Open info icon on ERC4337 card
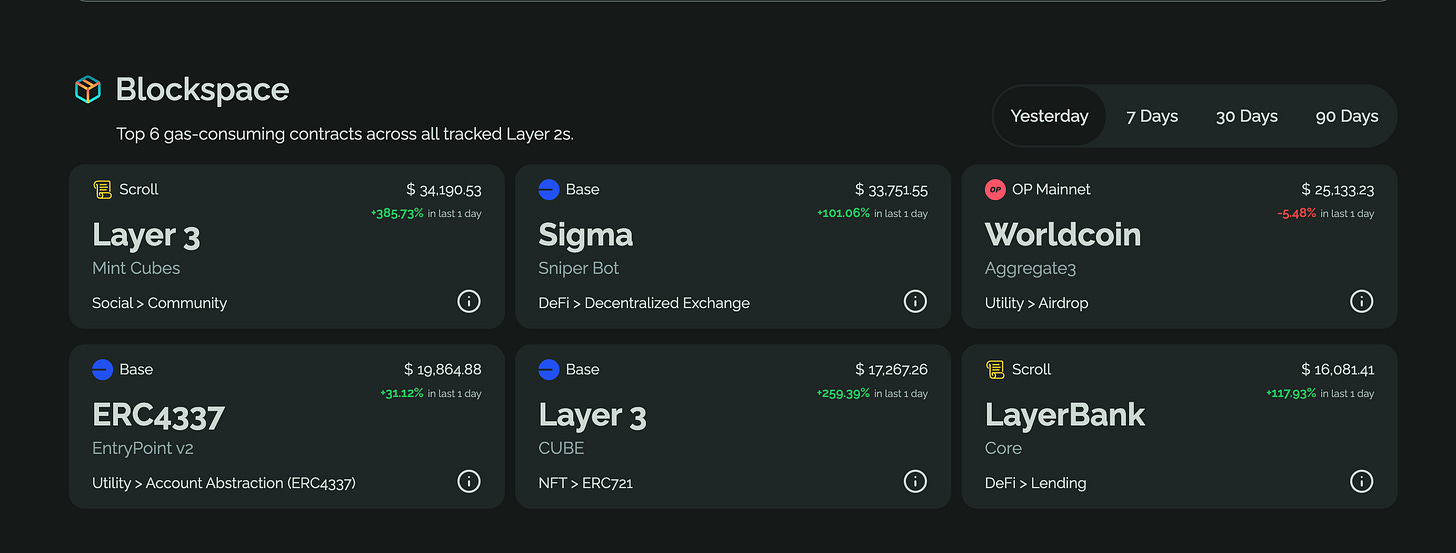1456x553 pixels. (x=469, y=481)
